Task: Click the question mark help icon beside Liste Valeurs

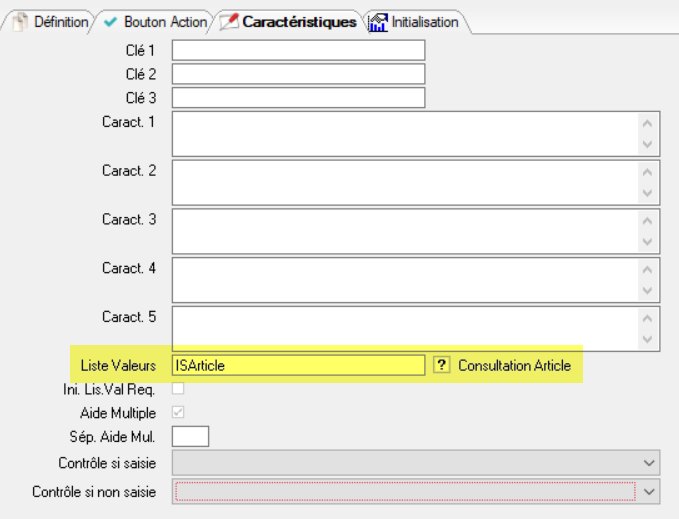Action: 441,366
